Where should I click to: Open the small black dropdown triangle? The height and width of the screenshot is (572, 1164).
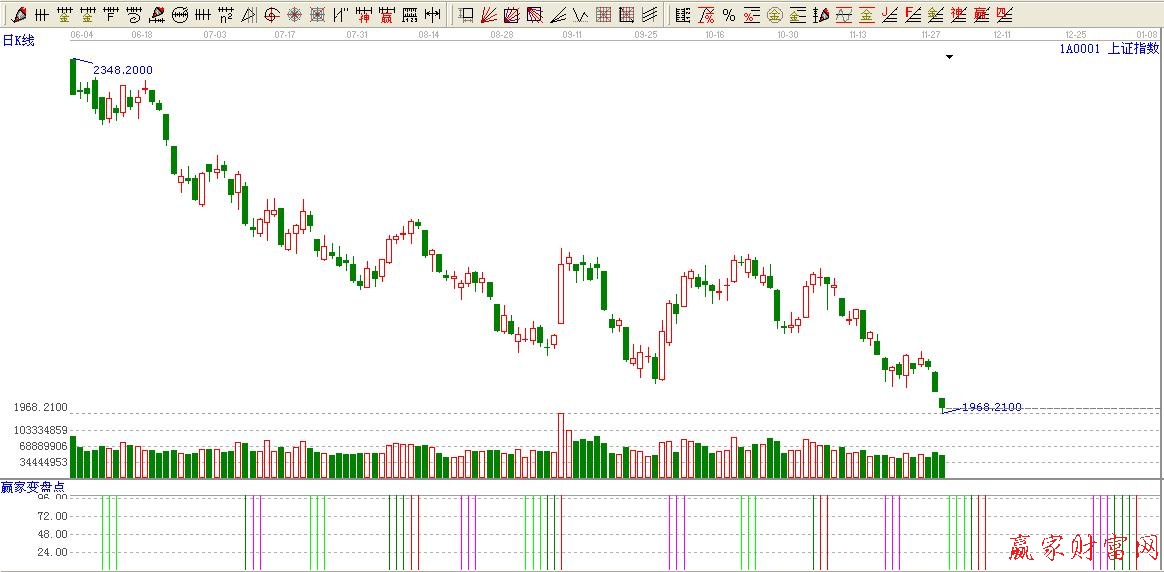[949, 57]
